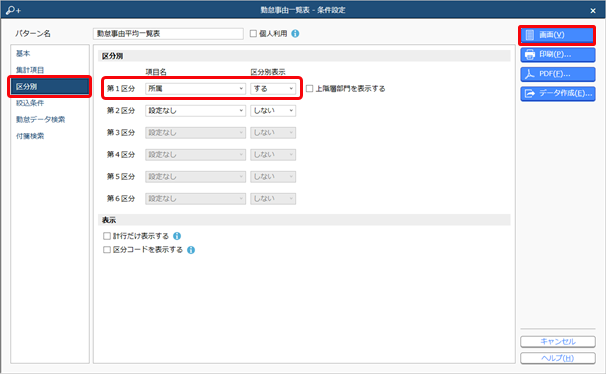The width and height of the screenshot is (606, 374).
Task: Check 計行だけ表示する option
Action: click(107, 236)
